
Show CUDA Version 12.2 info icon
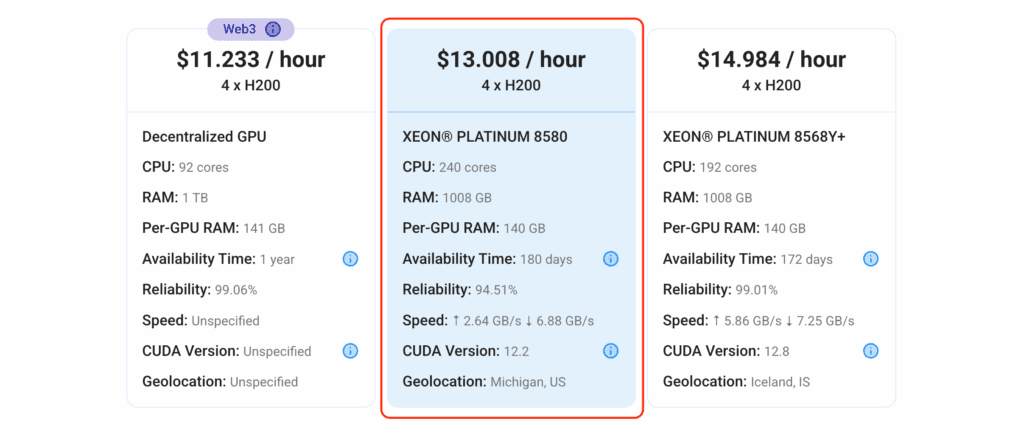tap(611, 351)
